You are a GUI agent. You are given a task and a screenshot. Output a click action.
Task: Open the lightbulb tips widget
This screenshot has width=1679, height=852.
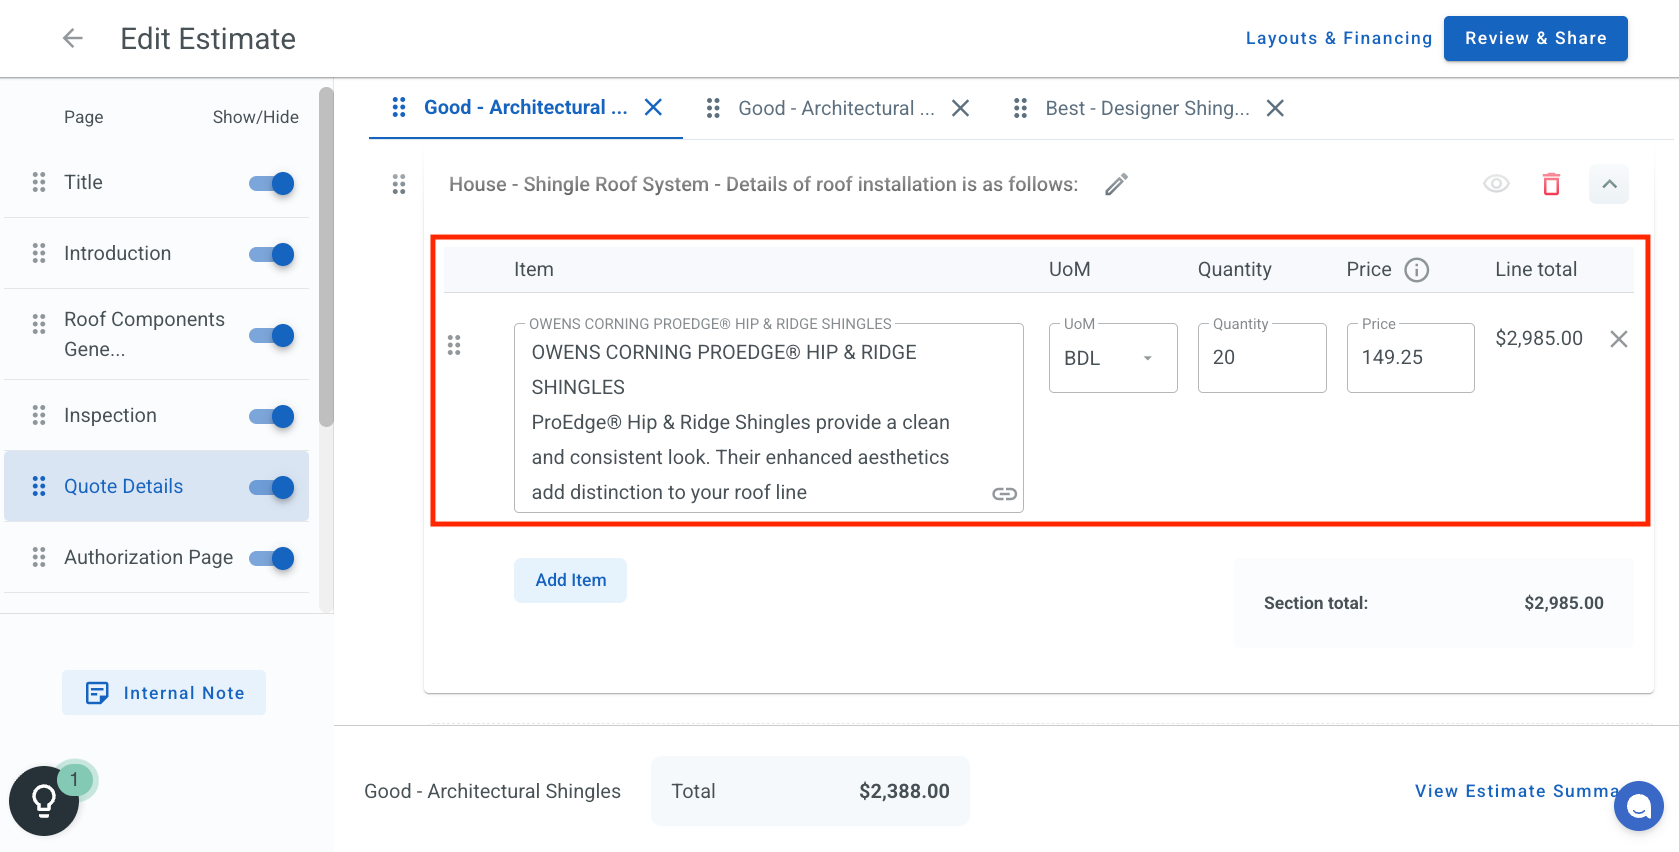44,800
